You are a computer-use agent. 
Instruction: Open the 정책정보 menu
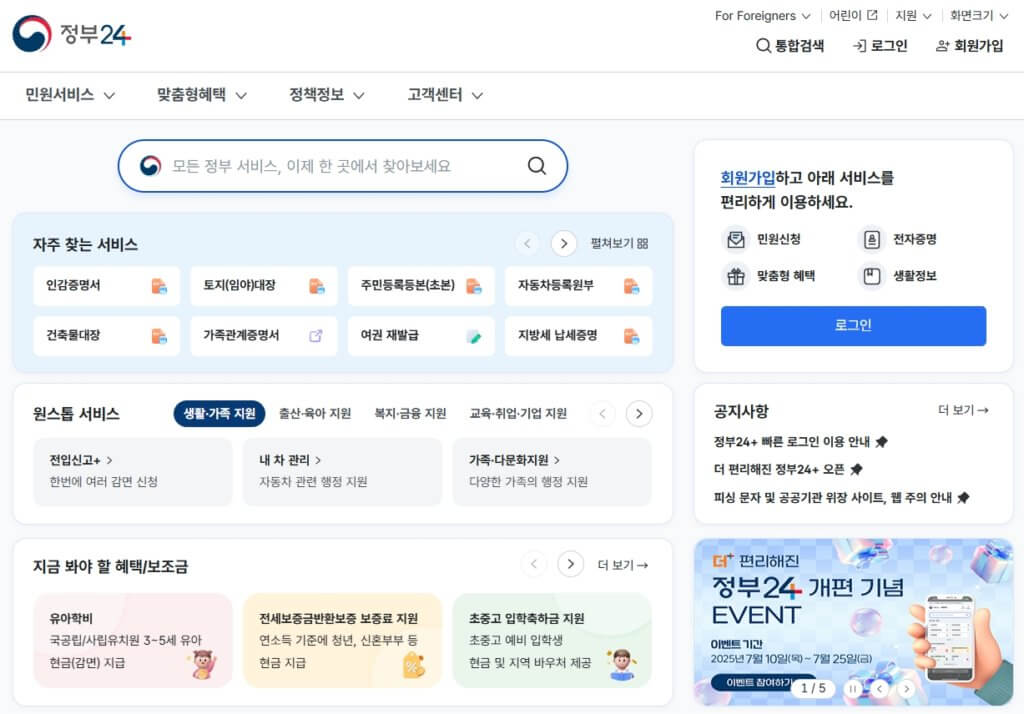[327, 95]
